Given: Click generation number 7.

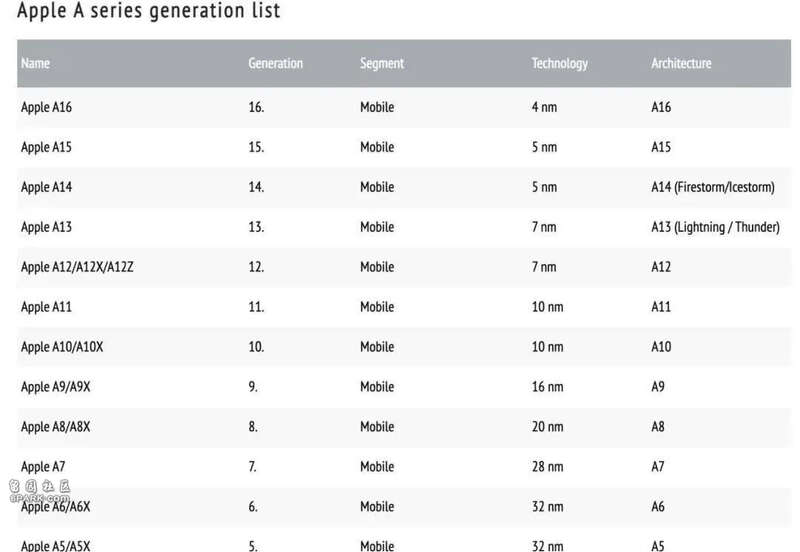Looking at the screenshot, I should [x=253, y=466].
